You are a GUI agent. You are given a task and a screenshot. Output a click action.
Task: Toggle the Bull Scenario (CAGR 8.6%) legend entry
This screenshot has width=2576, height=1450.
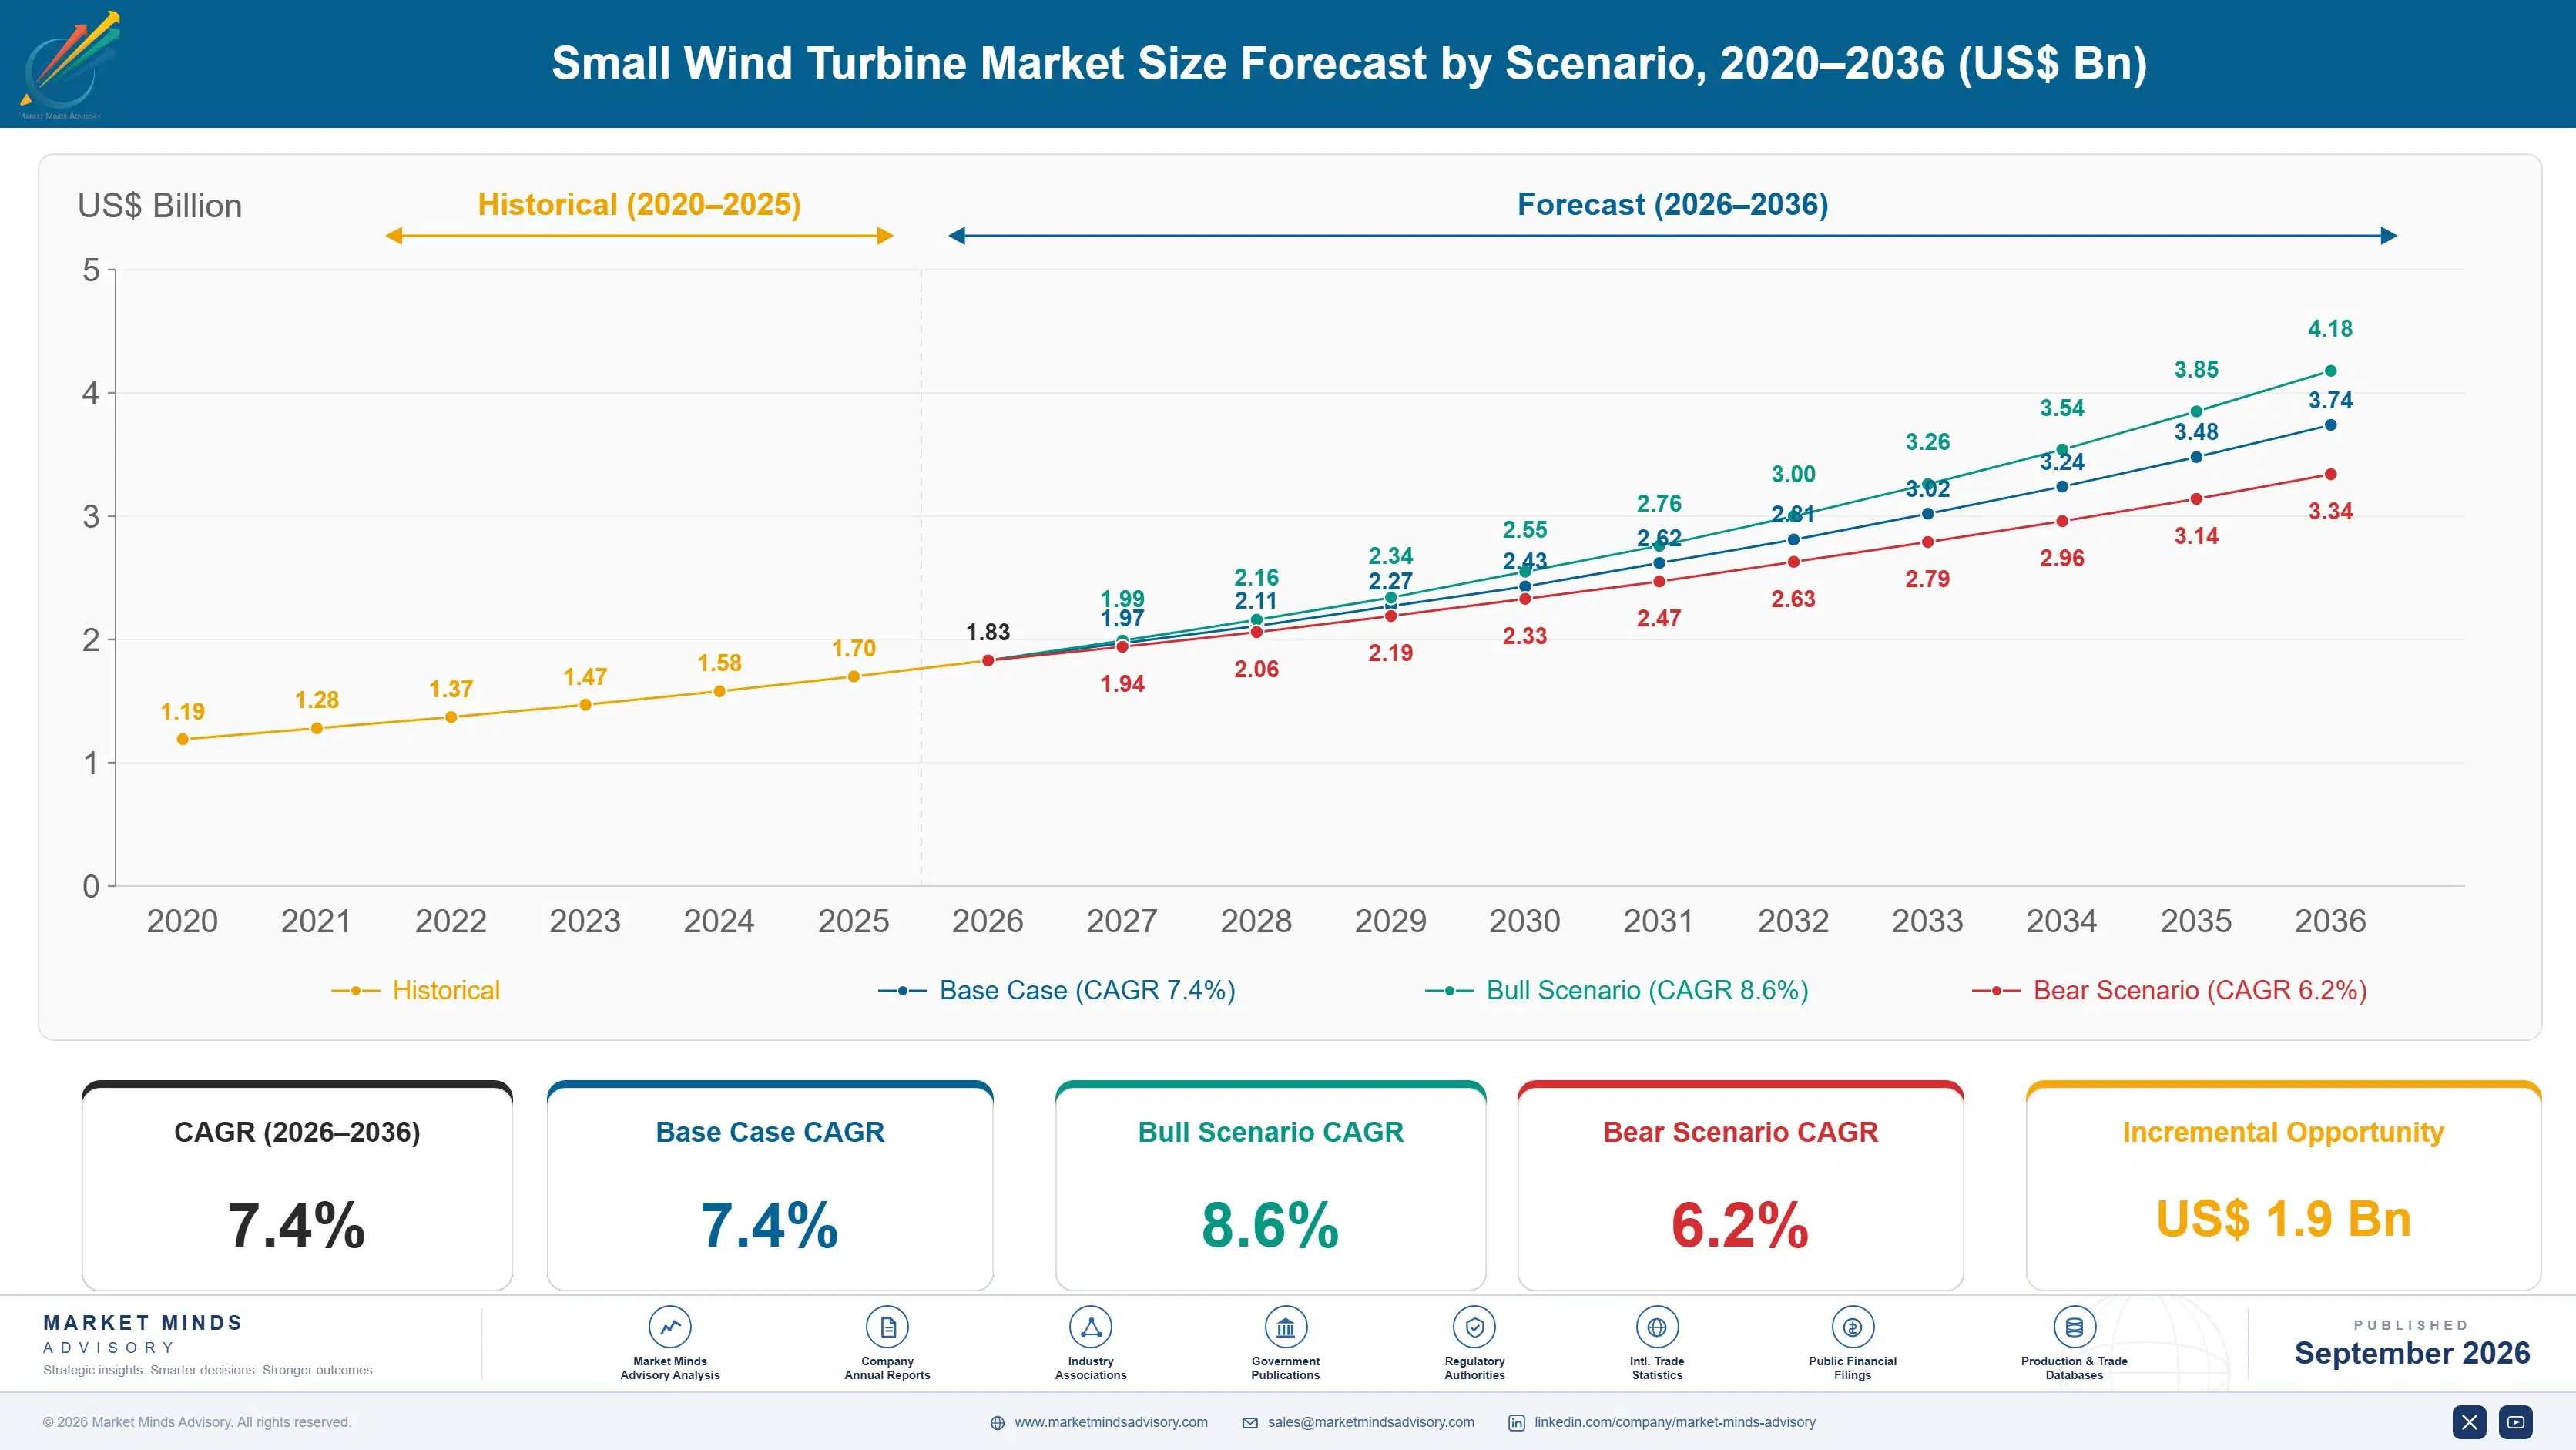coord(1617,990)
